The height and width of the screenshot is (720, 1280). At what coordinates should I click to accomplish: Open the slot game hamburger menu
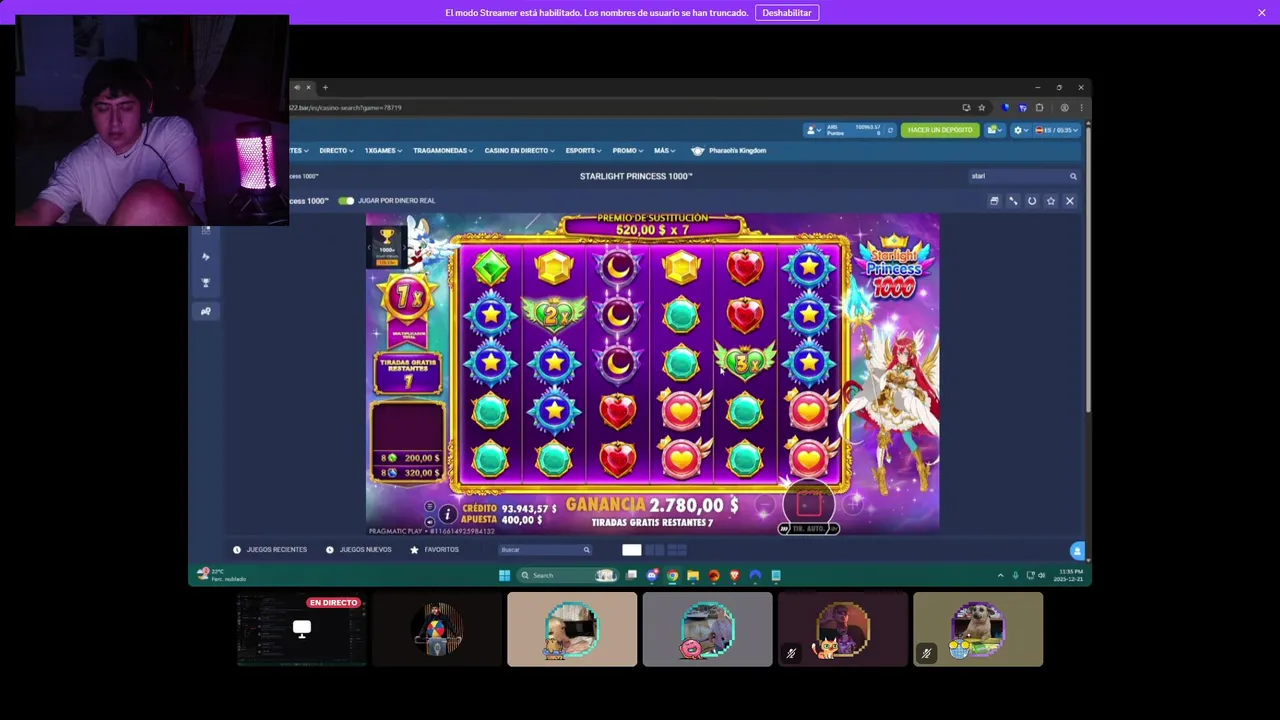[x=430, y=507]
